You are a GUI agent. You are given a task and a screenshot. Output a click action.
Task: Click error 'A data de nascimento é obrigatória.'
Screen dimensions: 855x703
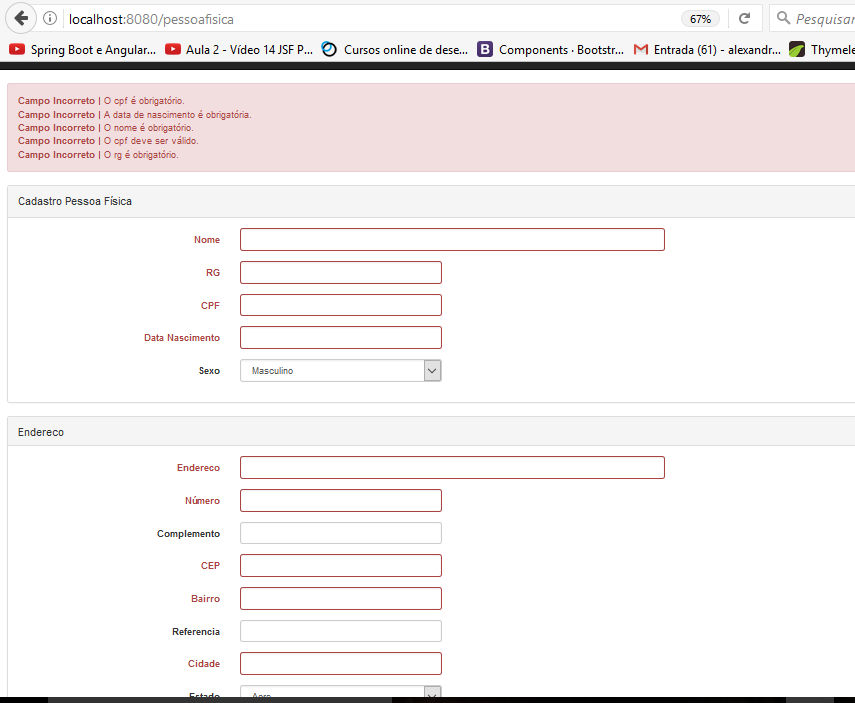(x=177, y=115)
